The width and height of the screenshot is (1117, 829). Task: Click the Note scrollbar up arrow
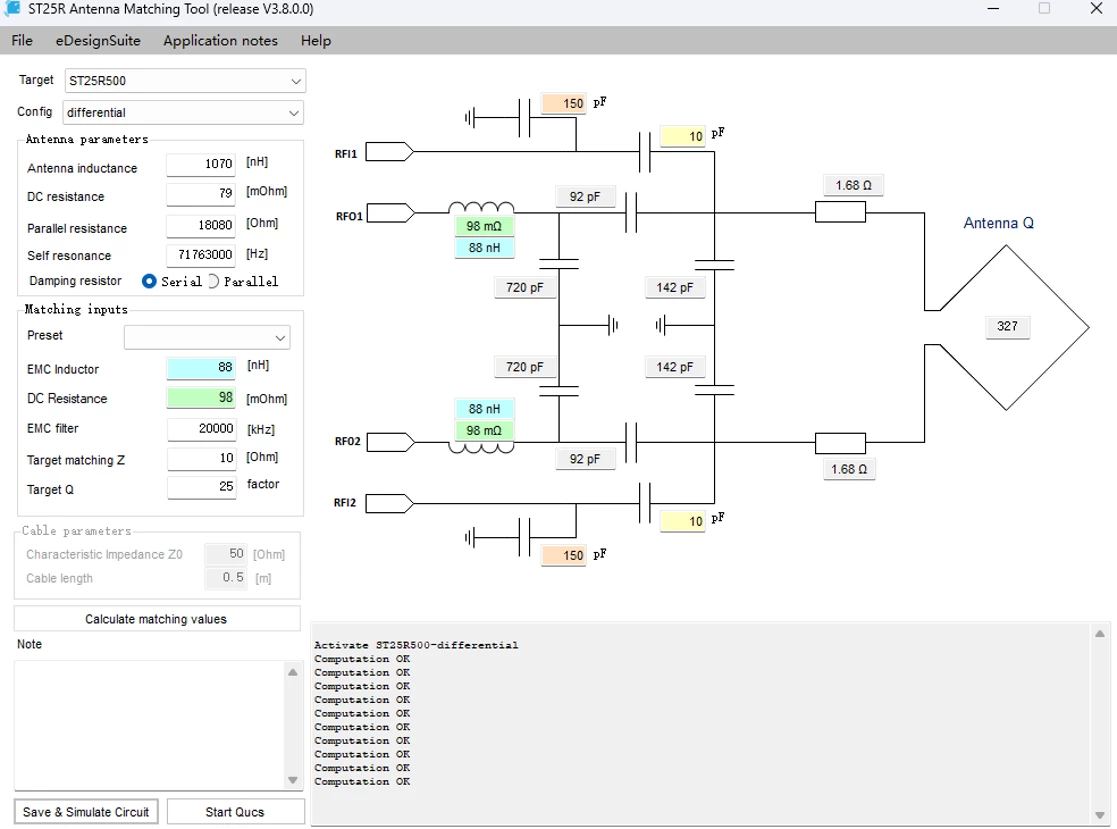pos(293,672)
